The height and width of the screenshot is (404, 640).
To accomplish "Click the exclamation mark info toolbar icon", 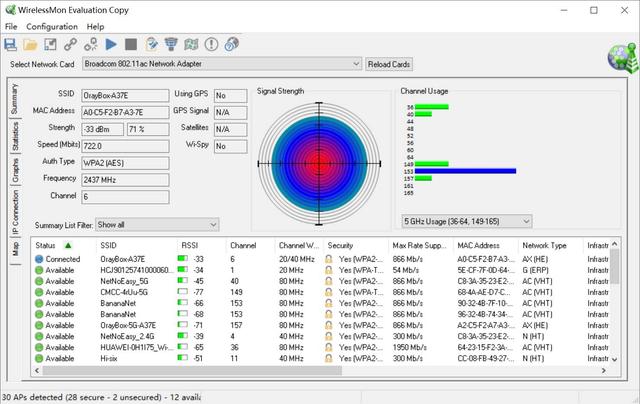I will (x=211, y=44).
